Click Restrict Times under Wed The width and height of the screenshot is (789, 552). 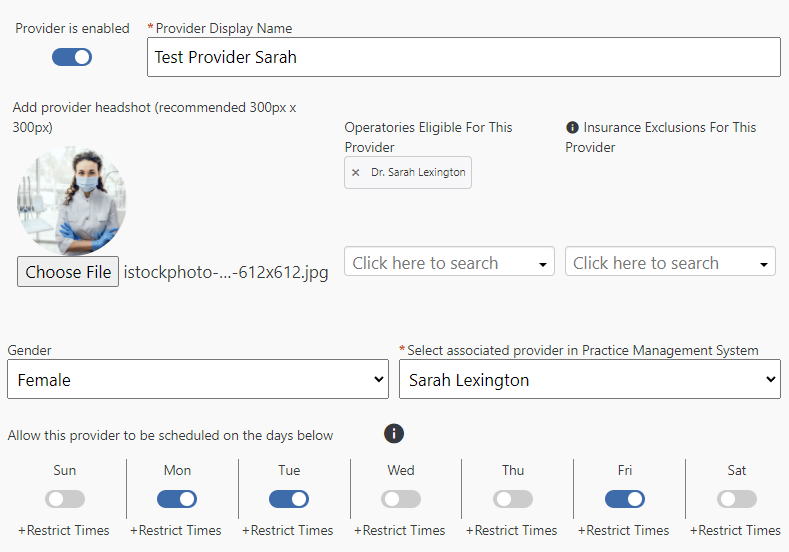pos(400,530)
